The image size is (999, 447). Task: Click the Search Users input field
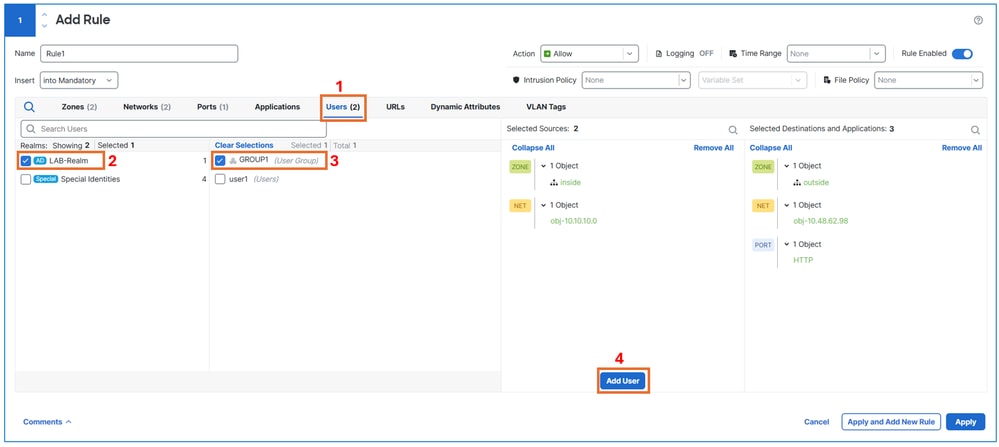point(173,129)
